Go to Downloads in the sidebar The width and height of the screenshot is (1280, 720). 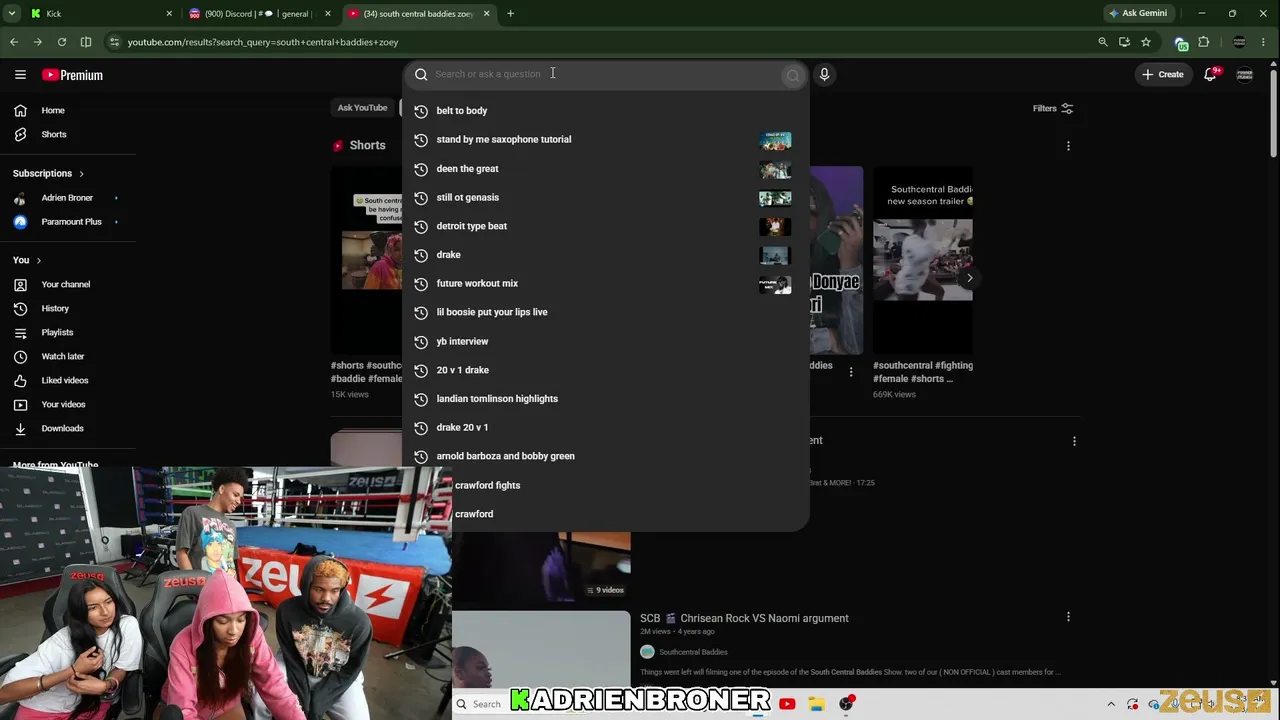62,428
